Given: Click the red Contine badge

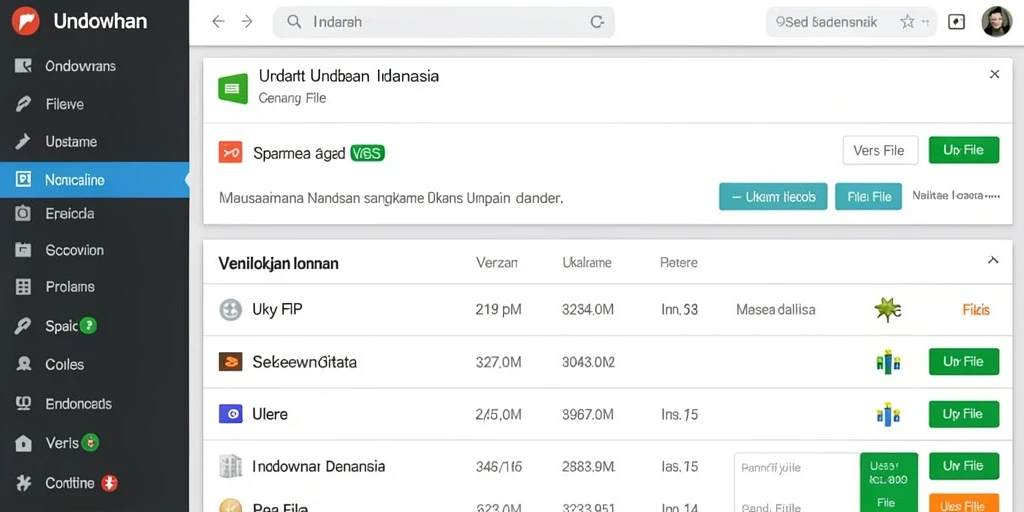Looking at the screenshot, I should click(109, 483).
